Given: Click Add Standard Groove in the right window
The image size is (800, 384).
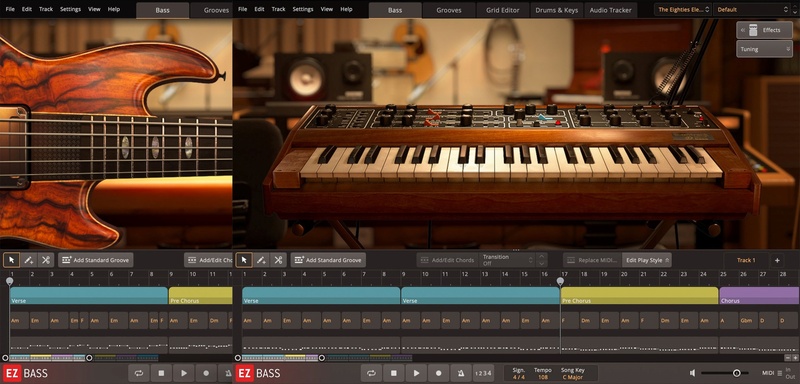Looking at the screenshot, I should 328,260.
